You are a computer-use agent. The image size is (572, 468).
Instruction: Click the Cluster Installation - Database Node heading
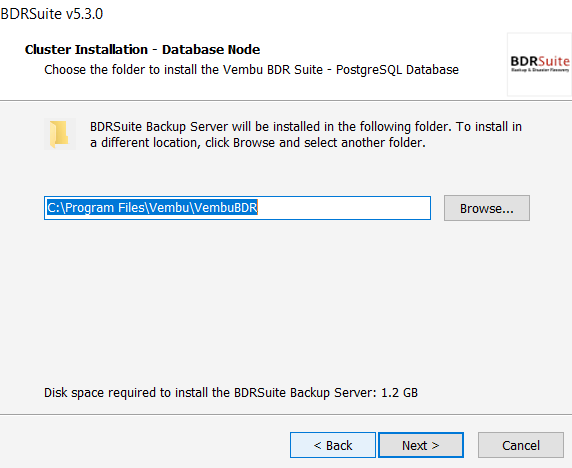click(142, 49)
